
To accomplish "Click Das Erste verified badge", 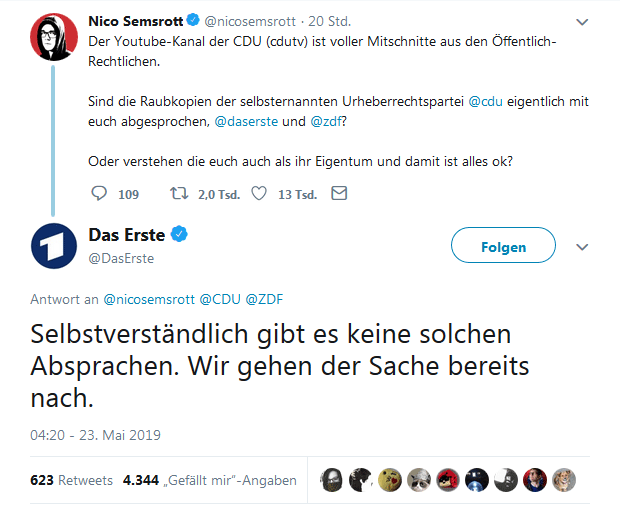I will point(179,234).
